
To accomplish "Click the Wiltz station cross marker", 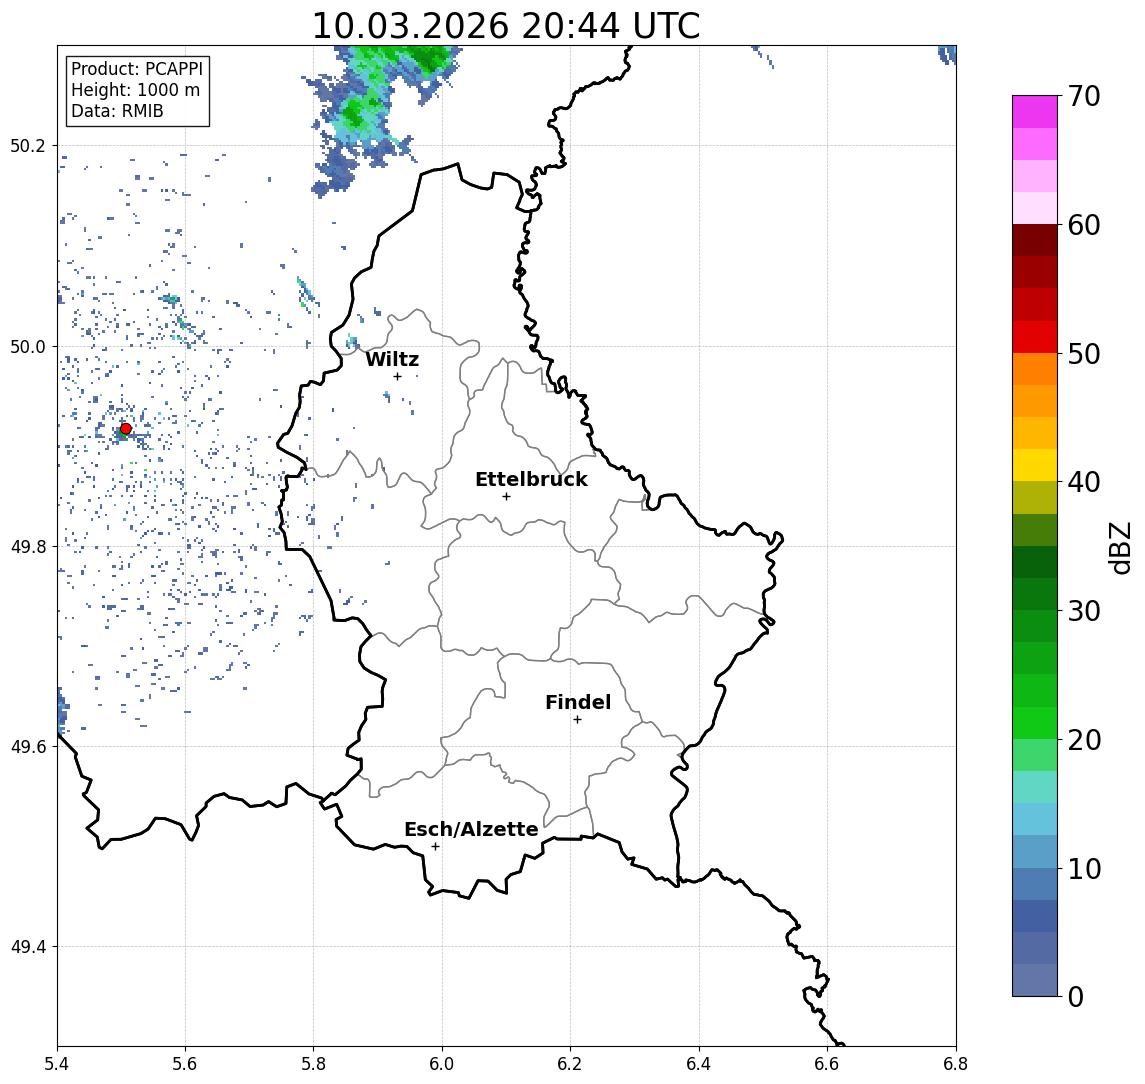I will point(397,376).
